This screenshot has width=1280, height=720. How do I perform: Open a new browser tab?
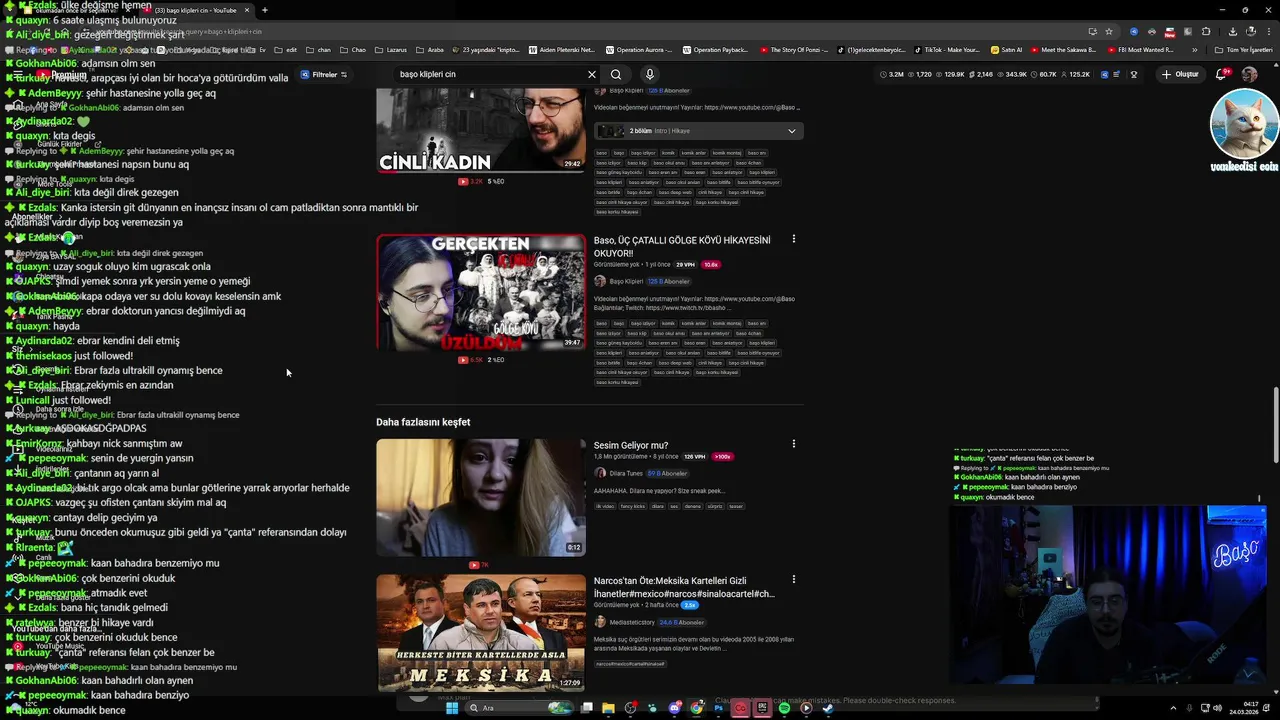(x=264, y=10)
